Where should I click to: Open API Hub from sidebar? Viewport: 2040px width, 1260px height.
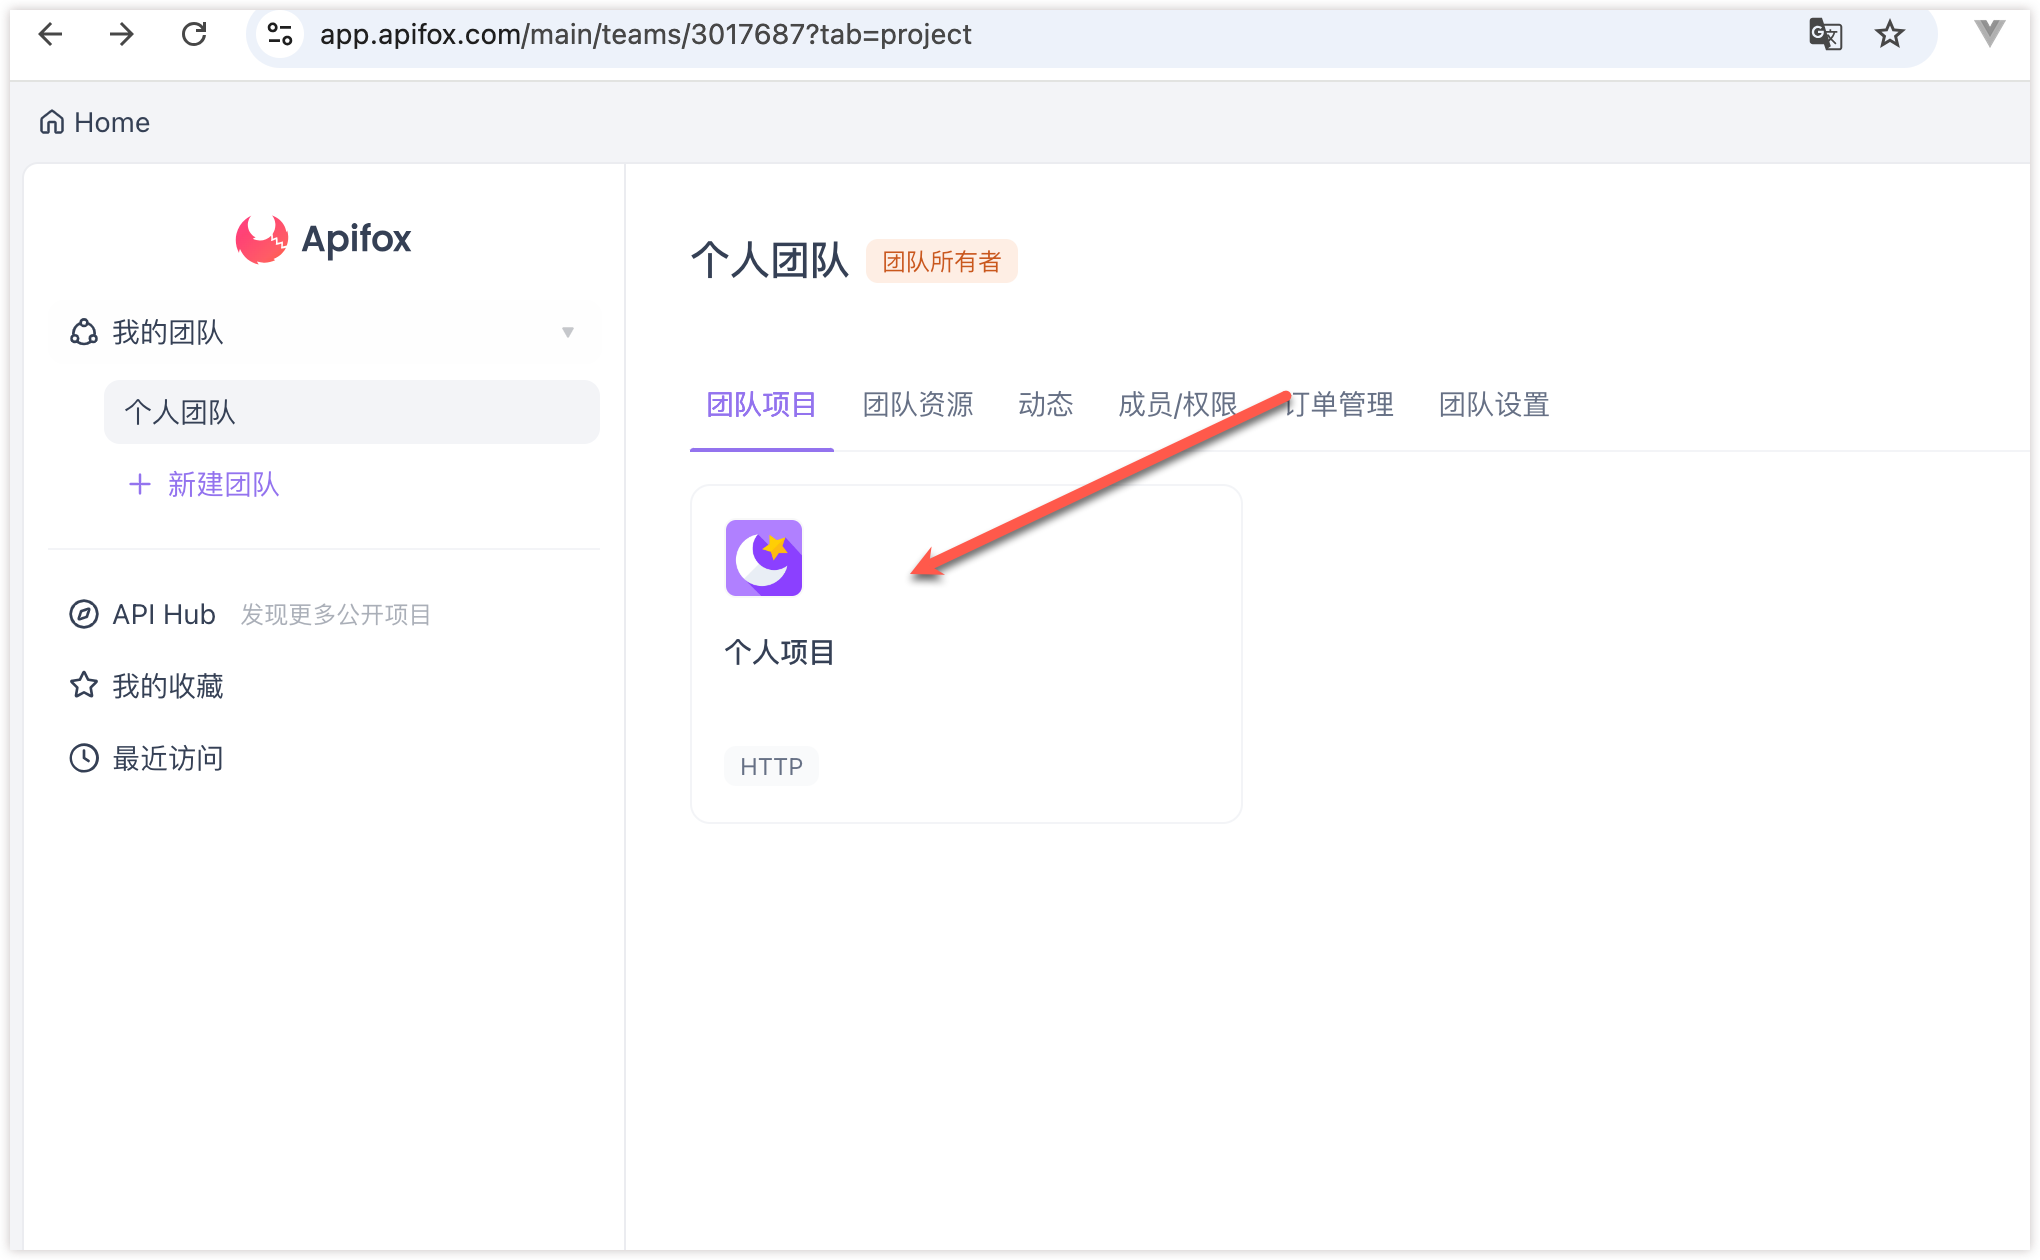click(x=163, y=614)
